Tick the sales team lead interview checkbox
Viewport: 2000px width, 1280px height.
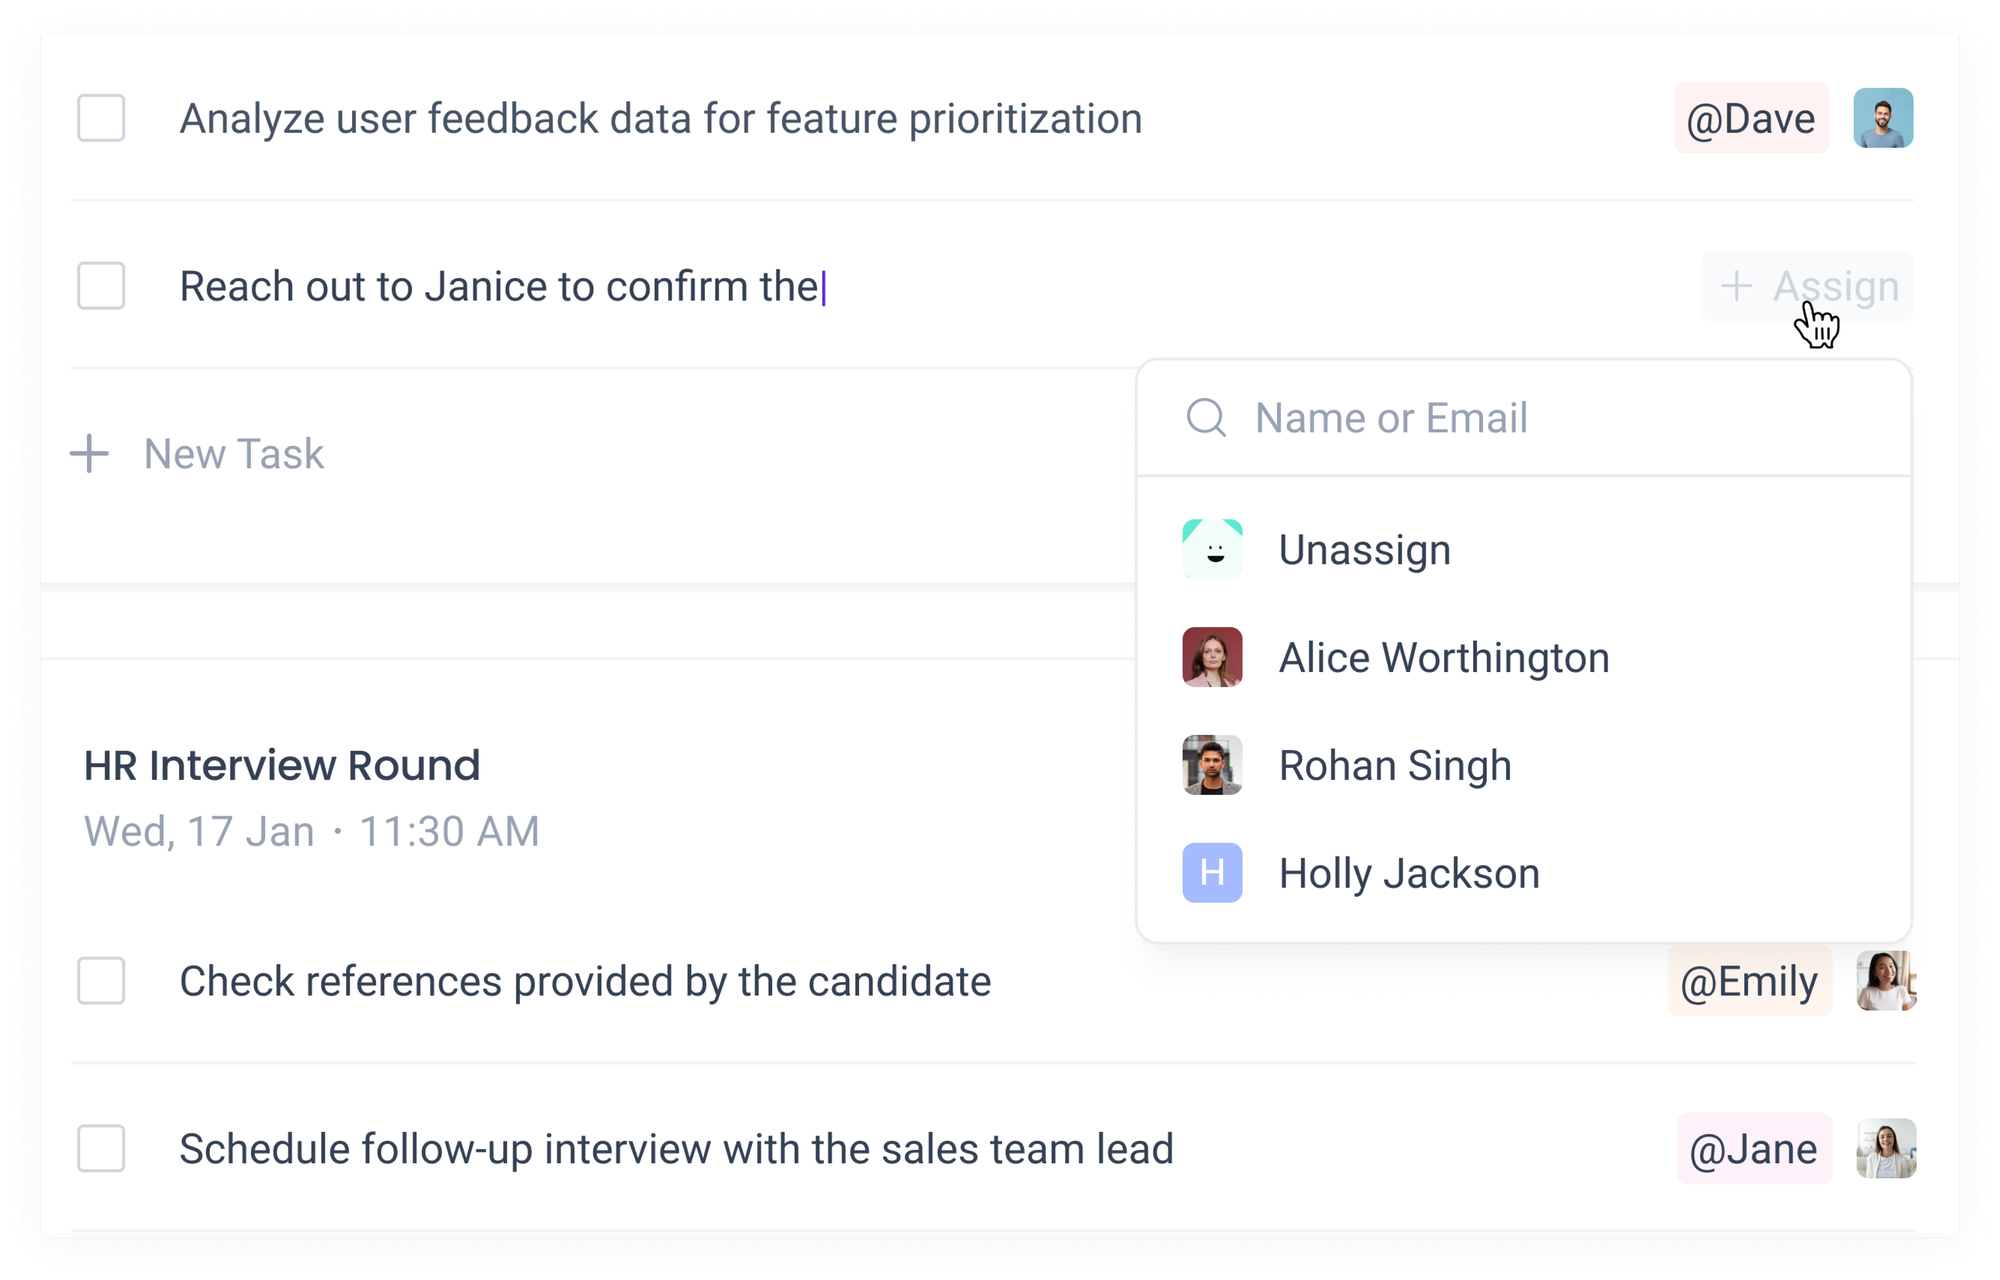[x=101, y=1148]
